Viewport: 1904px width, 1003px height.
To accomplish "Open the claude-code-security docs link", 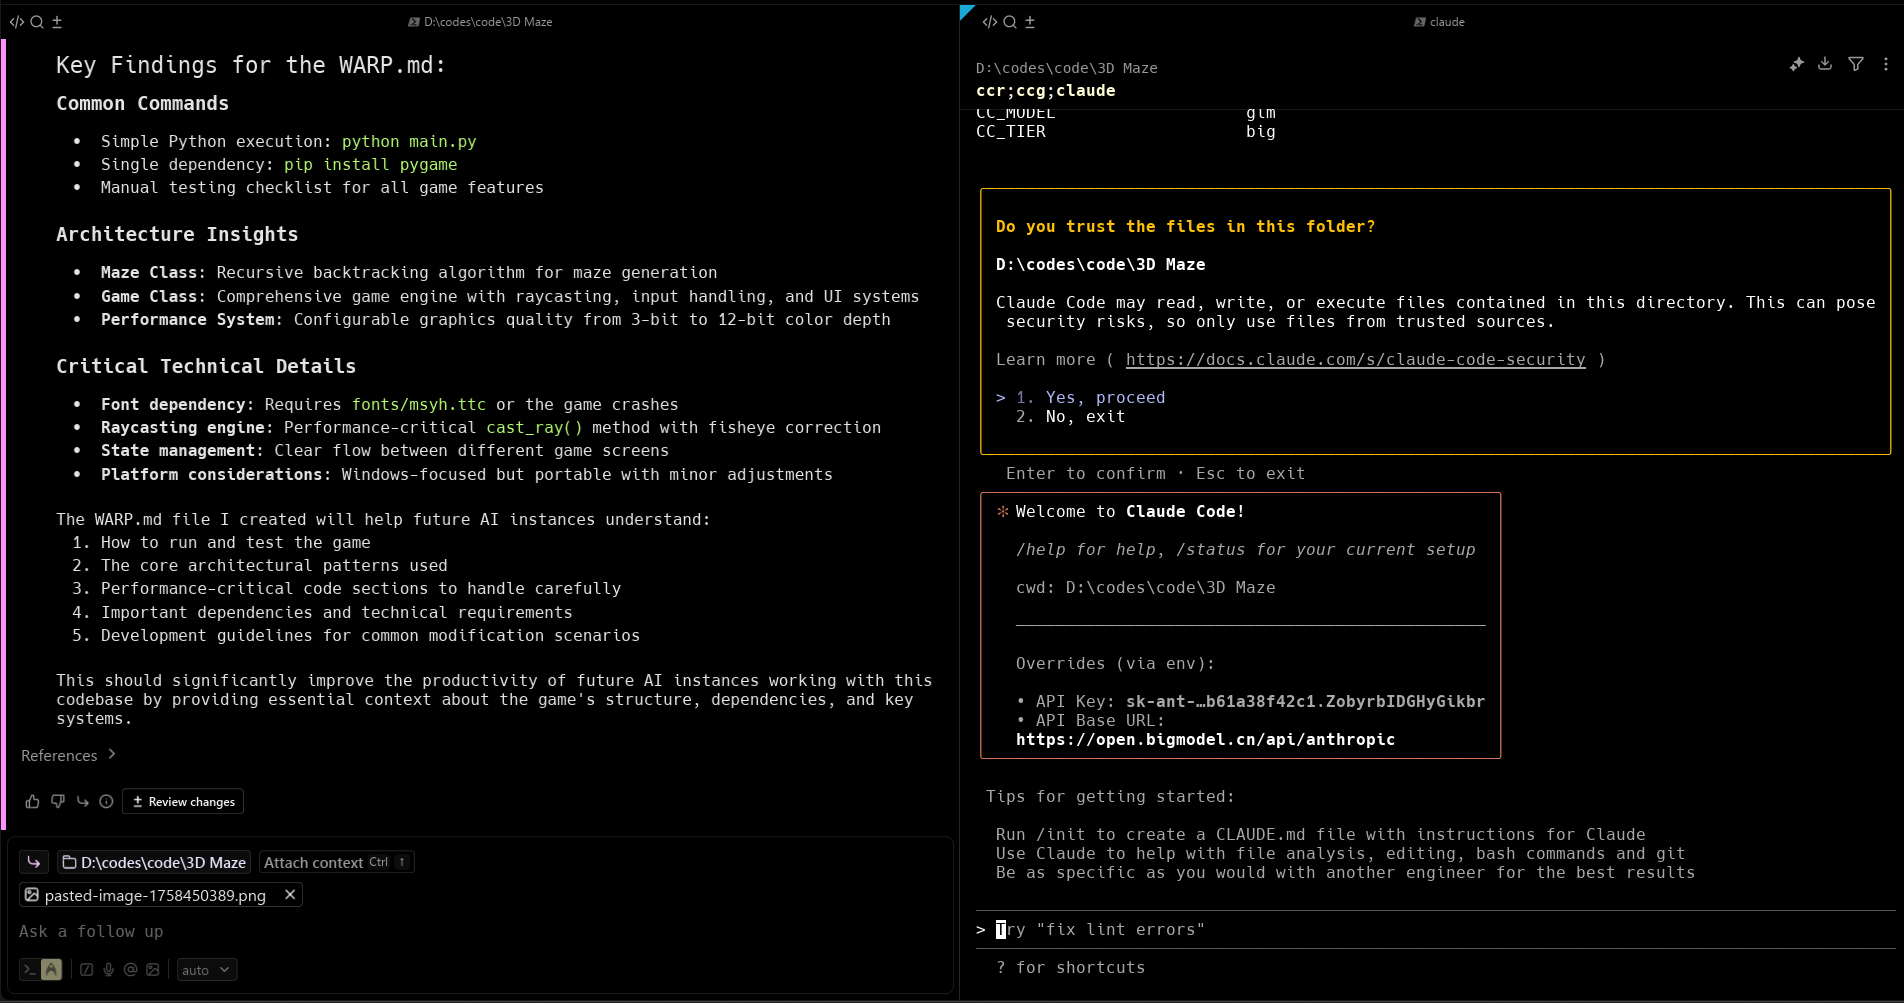I will tap(1355, 360).
